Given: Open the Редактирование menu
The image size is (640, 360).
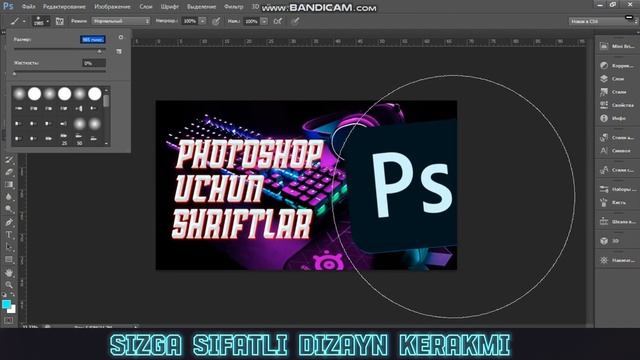Looking at the screenshot, I should click(64, 7).
